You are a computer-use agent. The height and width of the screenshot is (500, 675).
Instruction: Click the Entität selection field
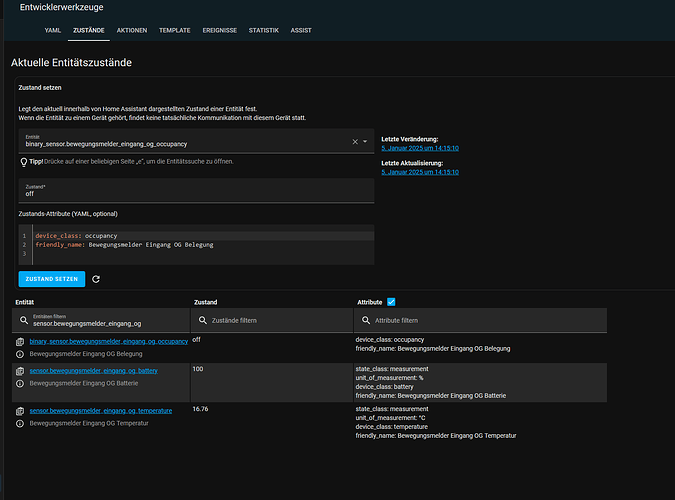coord(196,141)
